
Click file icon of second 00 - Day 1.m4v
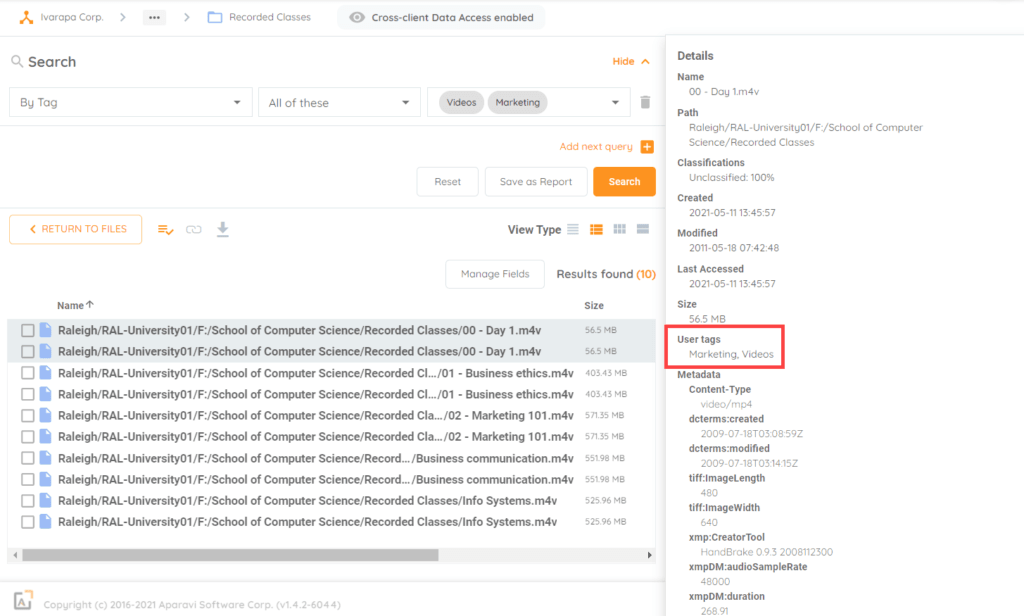click(45, 351)
